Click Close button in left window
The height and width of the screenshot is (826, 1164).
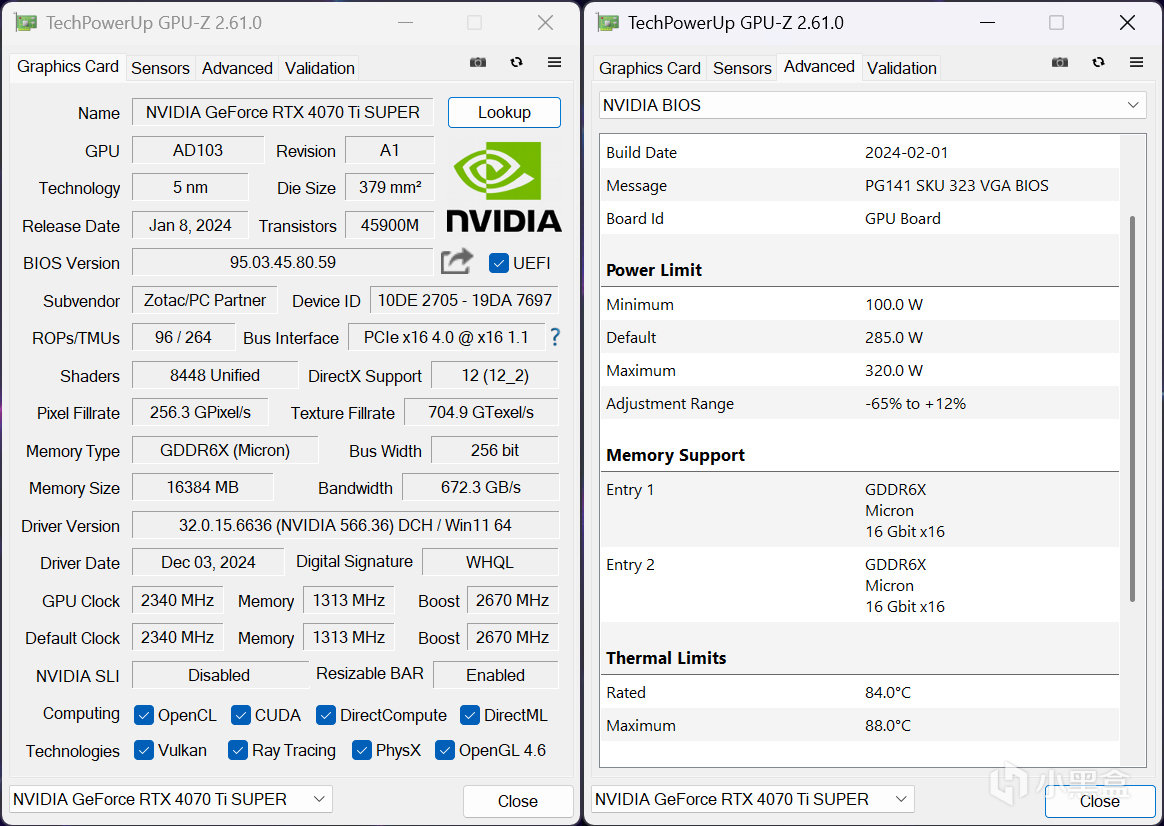pyautogui.click(x=517, y=801)
